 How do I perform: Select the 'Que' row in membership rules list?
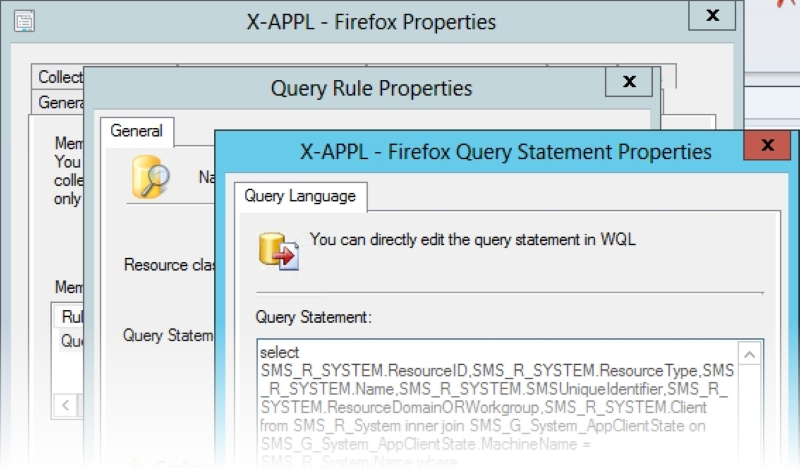tap(71, 341)
